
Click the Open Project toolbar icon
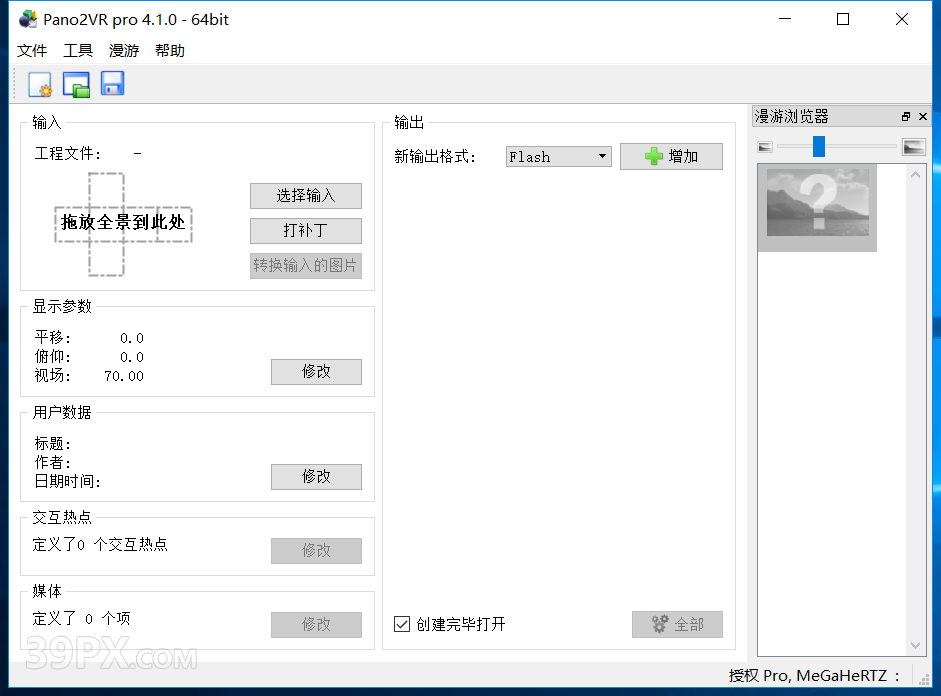(76, 85)
